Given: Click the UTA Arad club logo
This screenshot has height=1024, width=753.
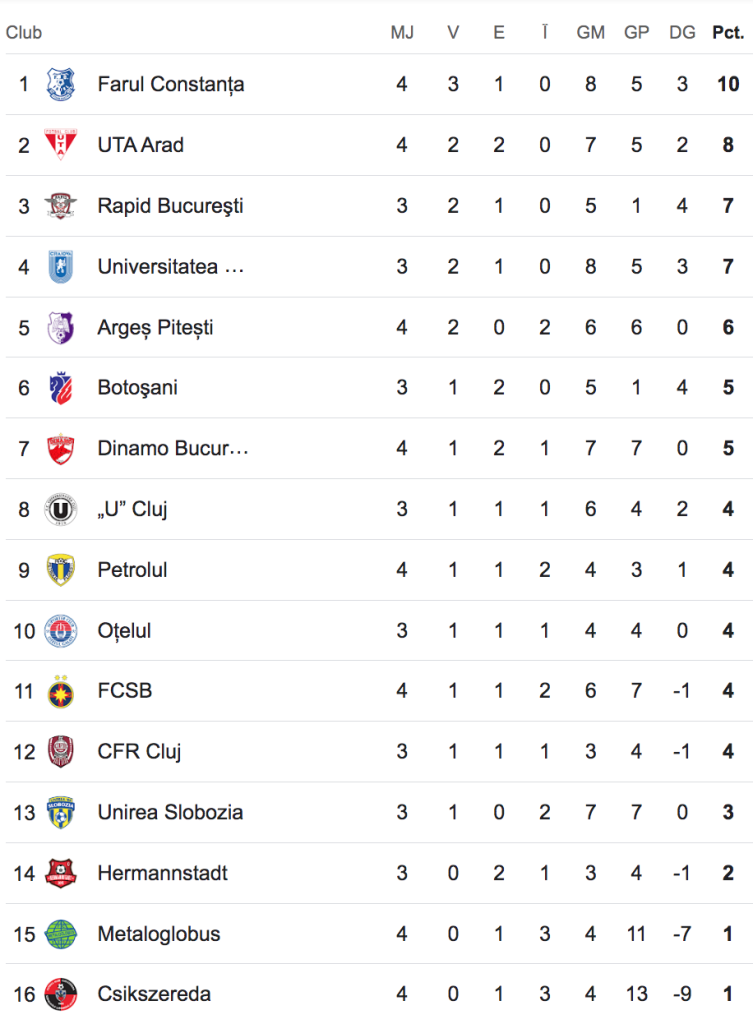Looking at the screenshot, I should (x=61, y=144).
